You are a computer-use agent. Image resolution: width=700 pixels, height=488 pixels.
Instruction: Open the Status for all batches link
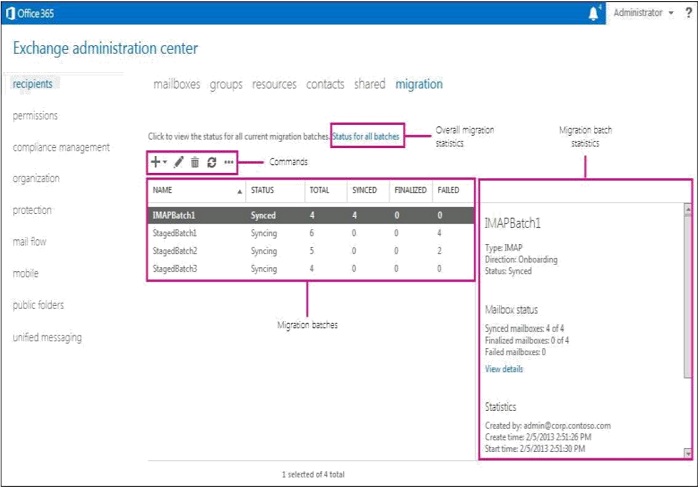(366, 137)
